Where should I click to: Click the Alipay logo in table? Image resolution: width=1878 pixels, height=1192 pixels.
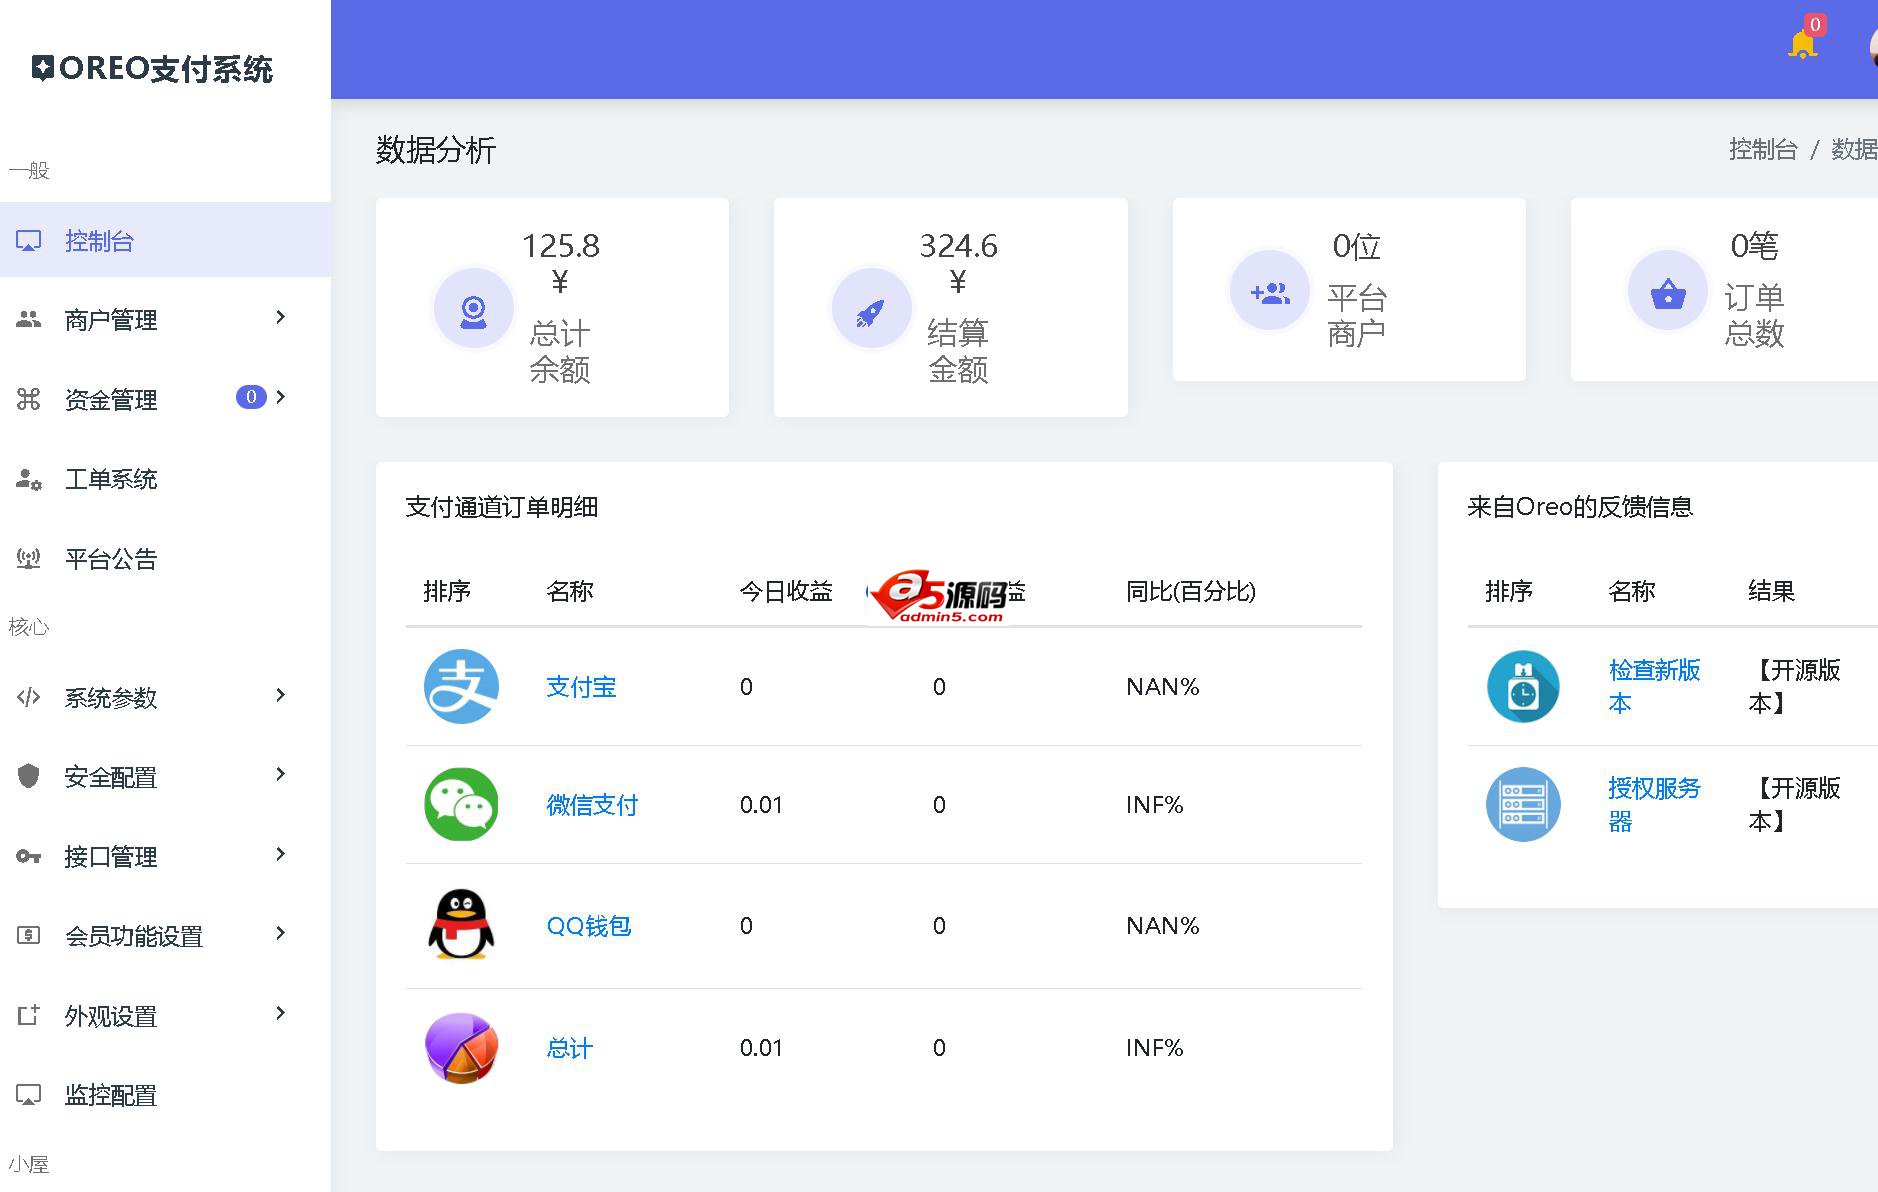coord(461,686)
